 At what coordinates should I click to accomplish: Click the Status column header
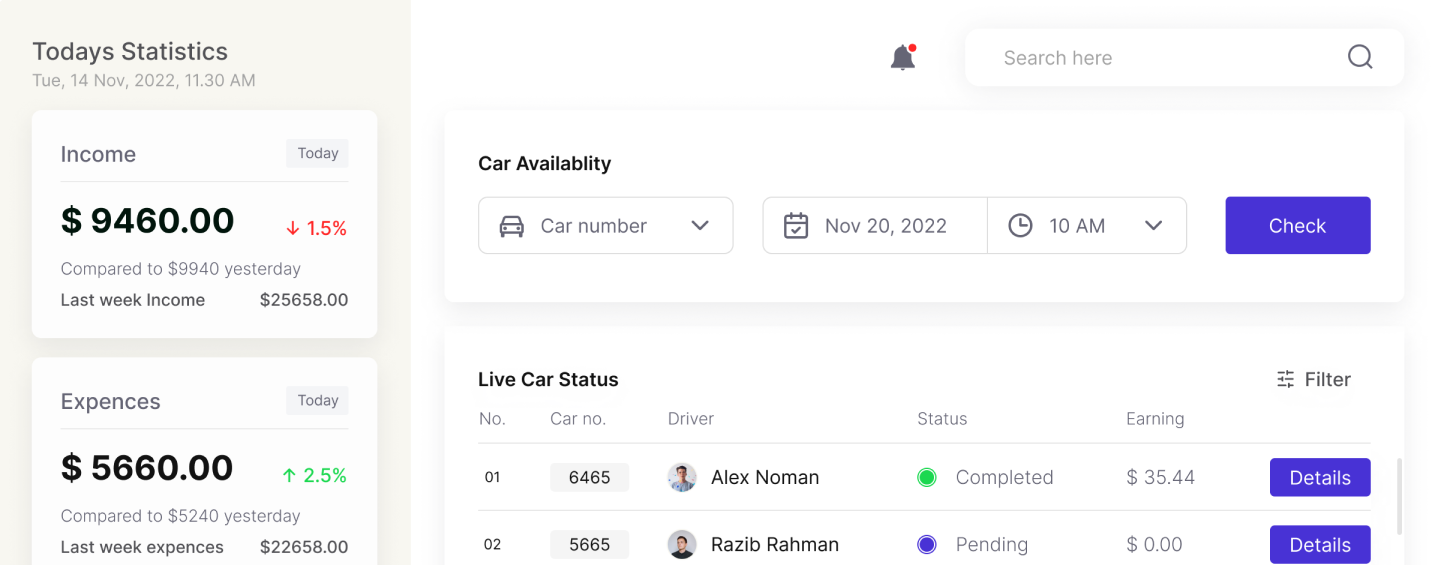942,418
